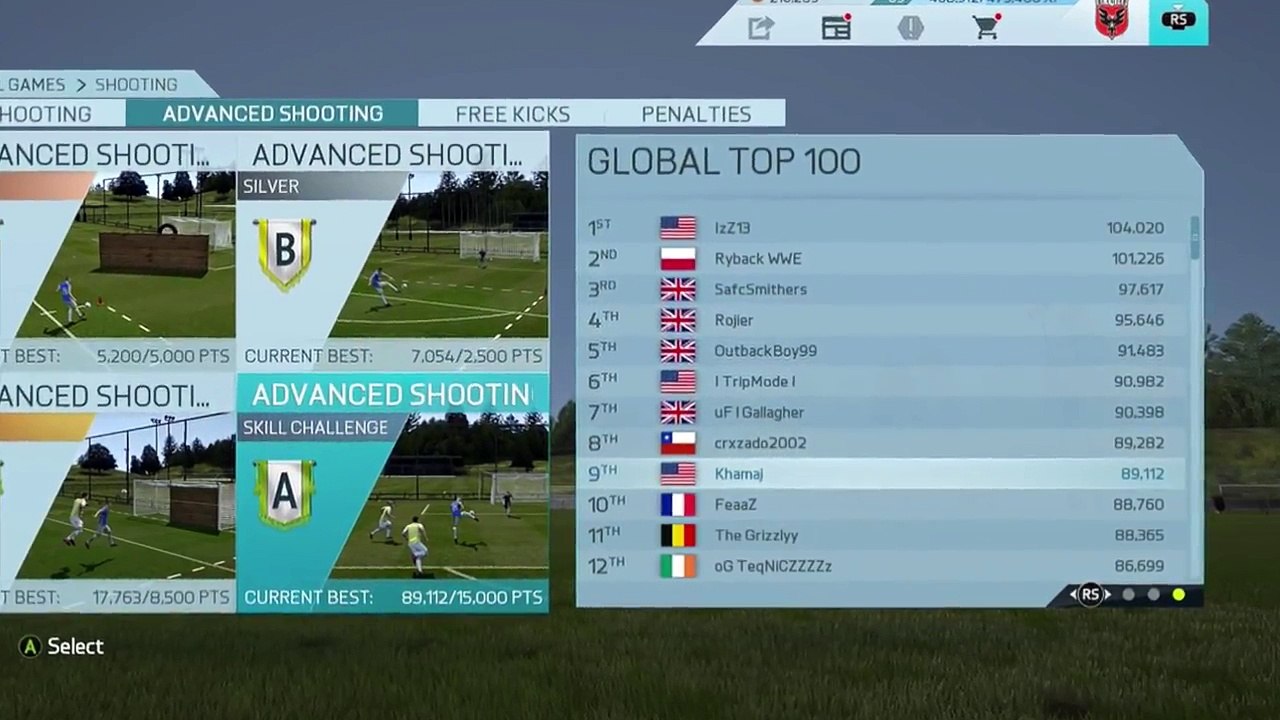Click the score 95,646
The image size is (1280, 720).
(1139, 320)
